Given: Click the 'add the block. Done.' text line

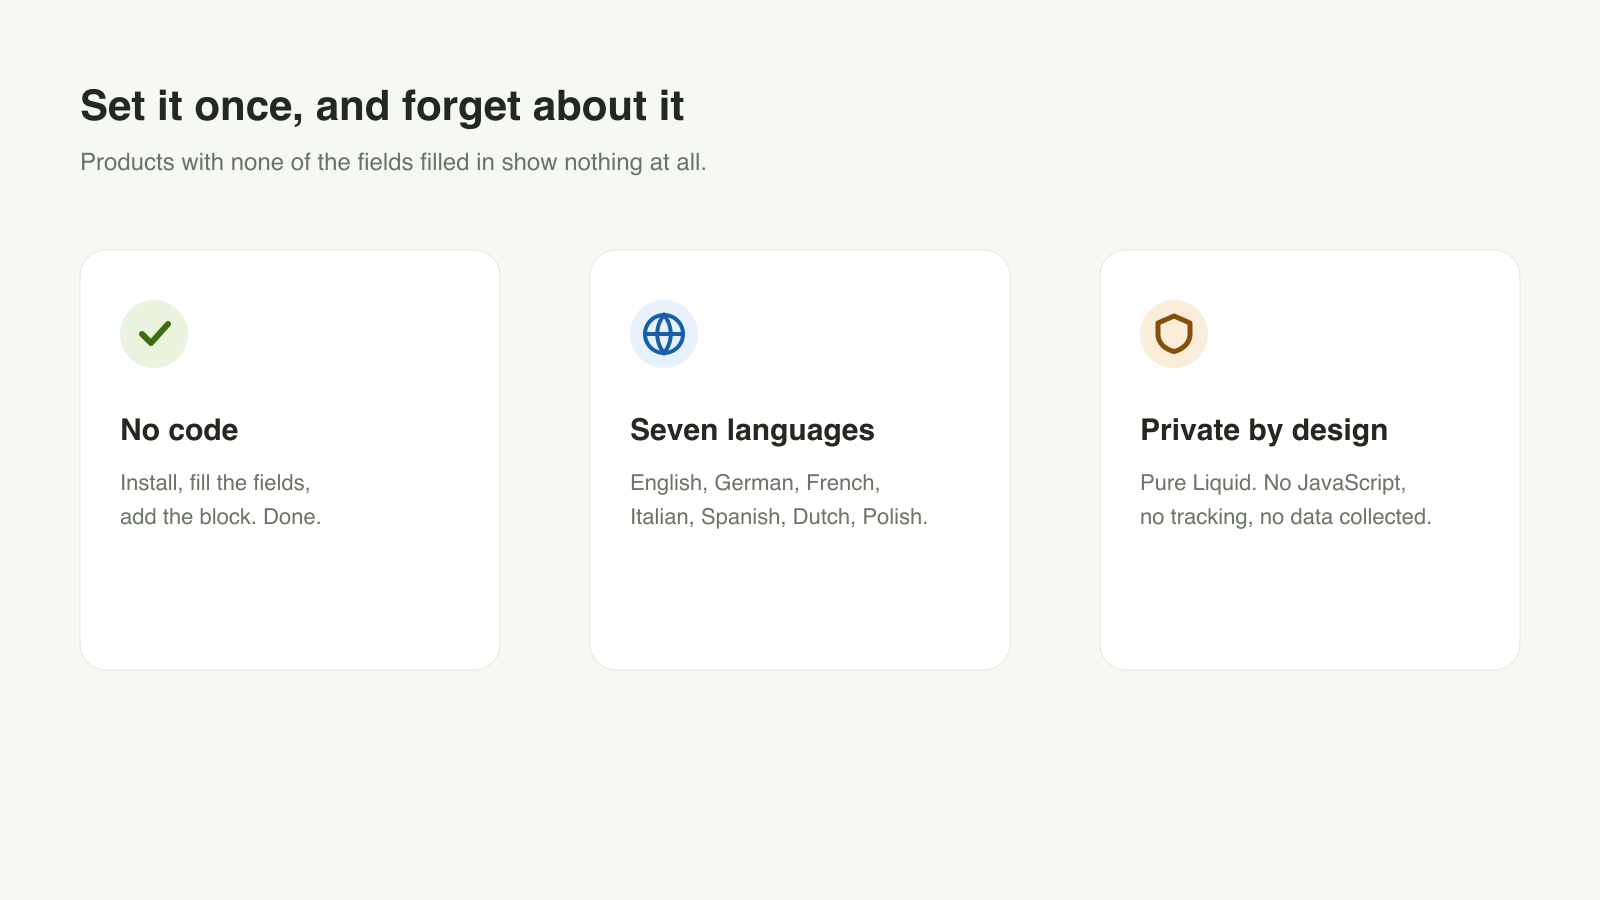Looking at the screenshot, I should (220, 517).
